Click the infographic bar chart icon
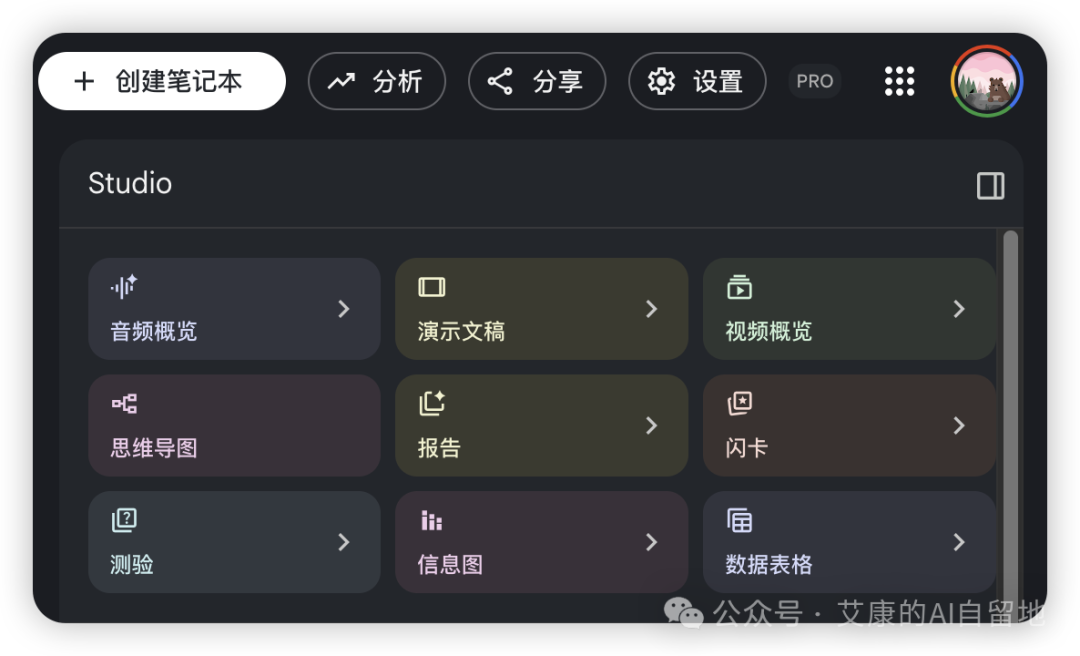The height and width of the screenshot is (656, 1080). (431, 520)
